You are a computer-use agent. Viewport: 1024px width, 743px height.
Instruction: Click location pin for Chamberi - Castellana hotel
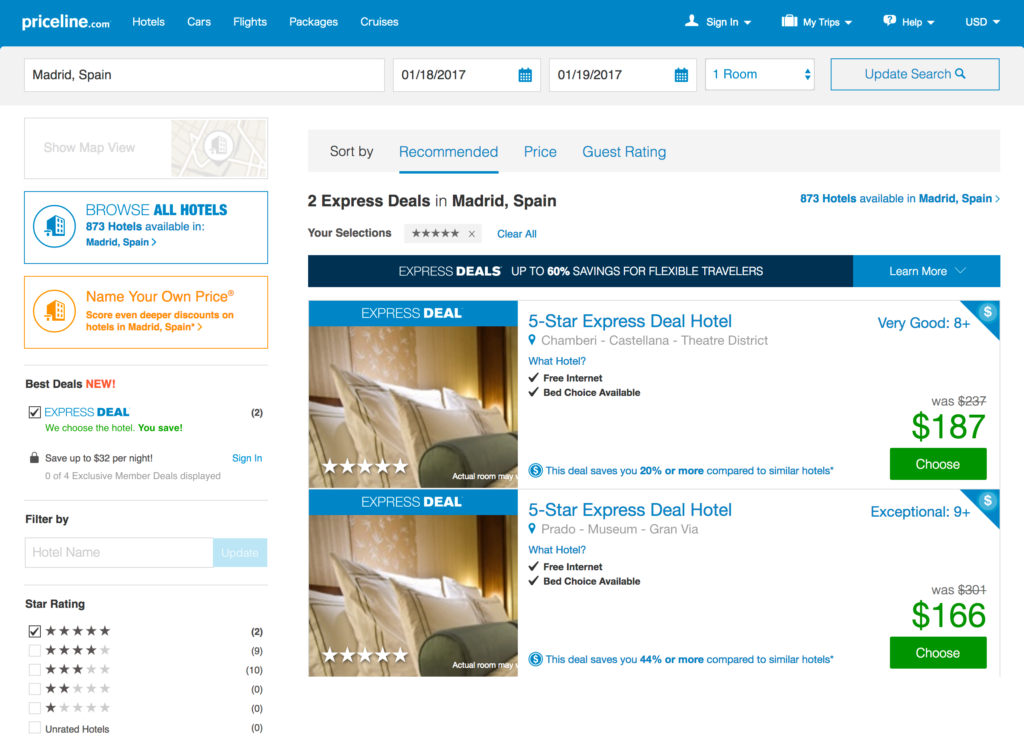[x=532, y=340]
